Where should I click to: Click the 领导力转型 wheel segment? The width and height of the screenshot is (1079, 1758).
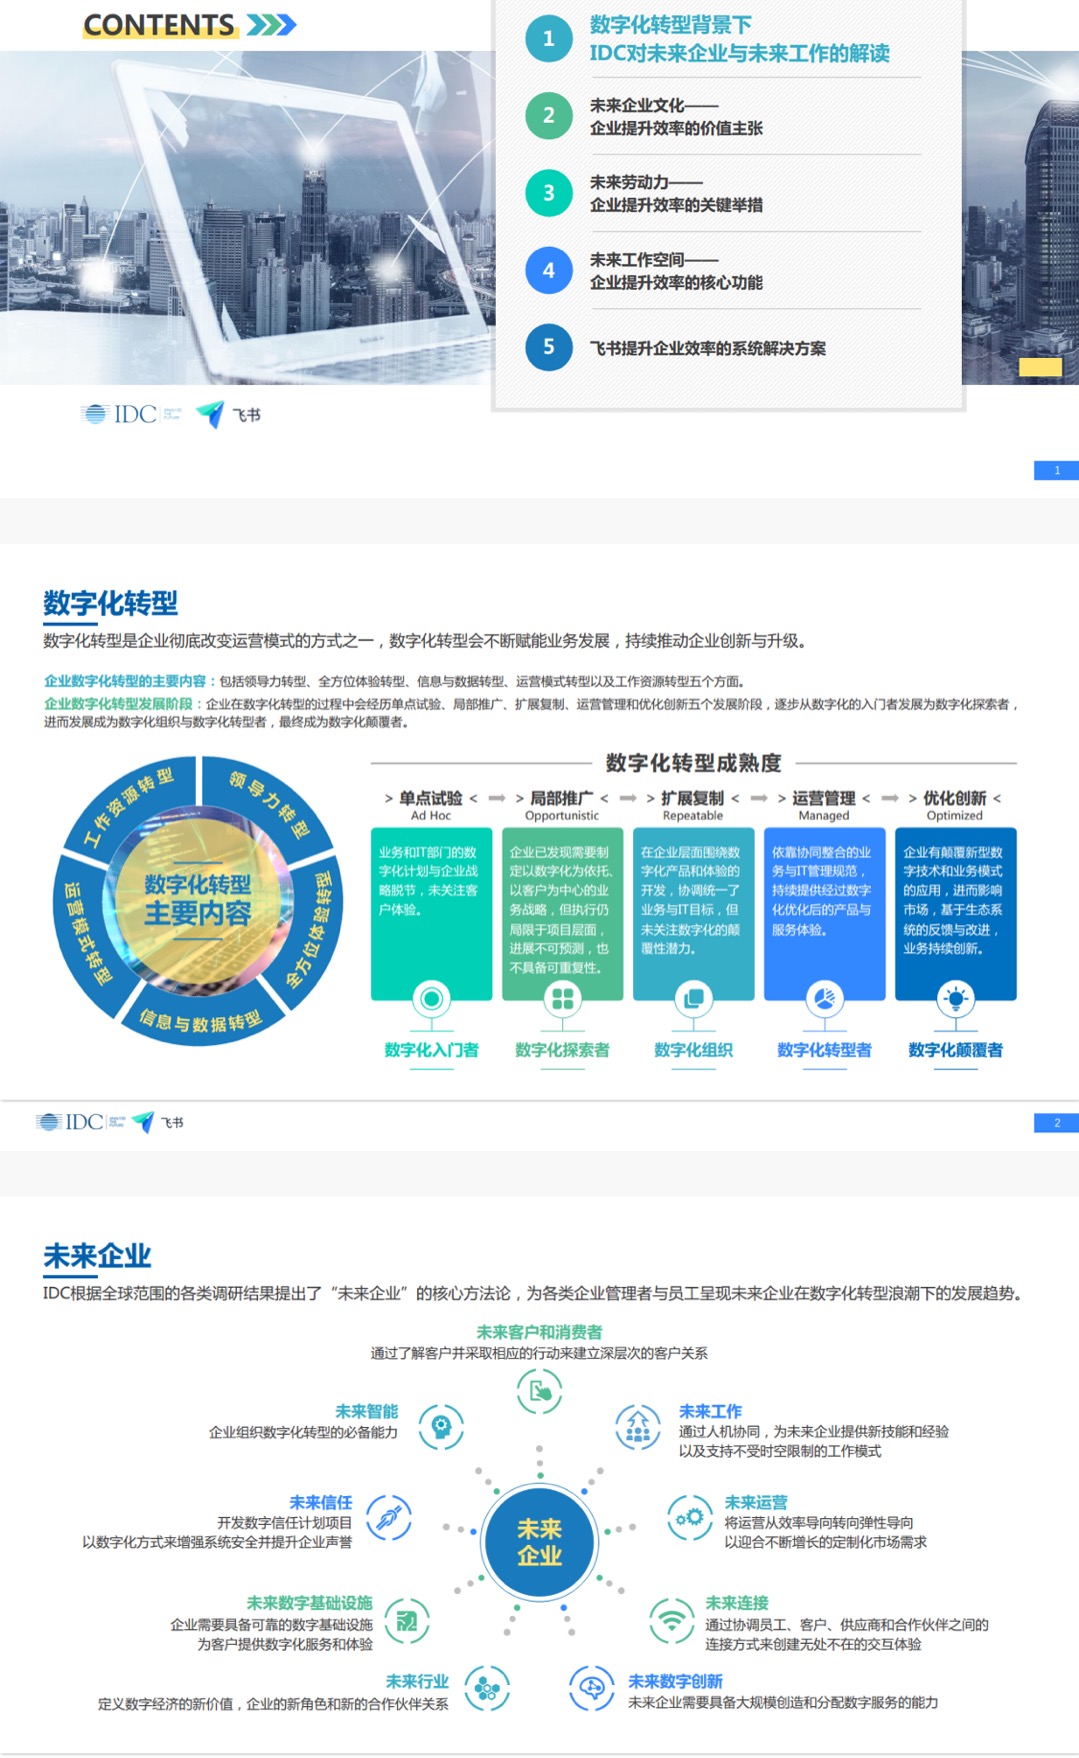[x=269, y=803]
